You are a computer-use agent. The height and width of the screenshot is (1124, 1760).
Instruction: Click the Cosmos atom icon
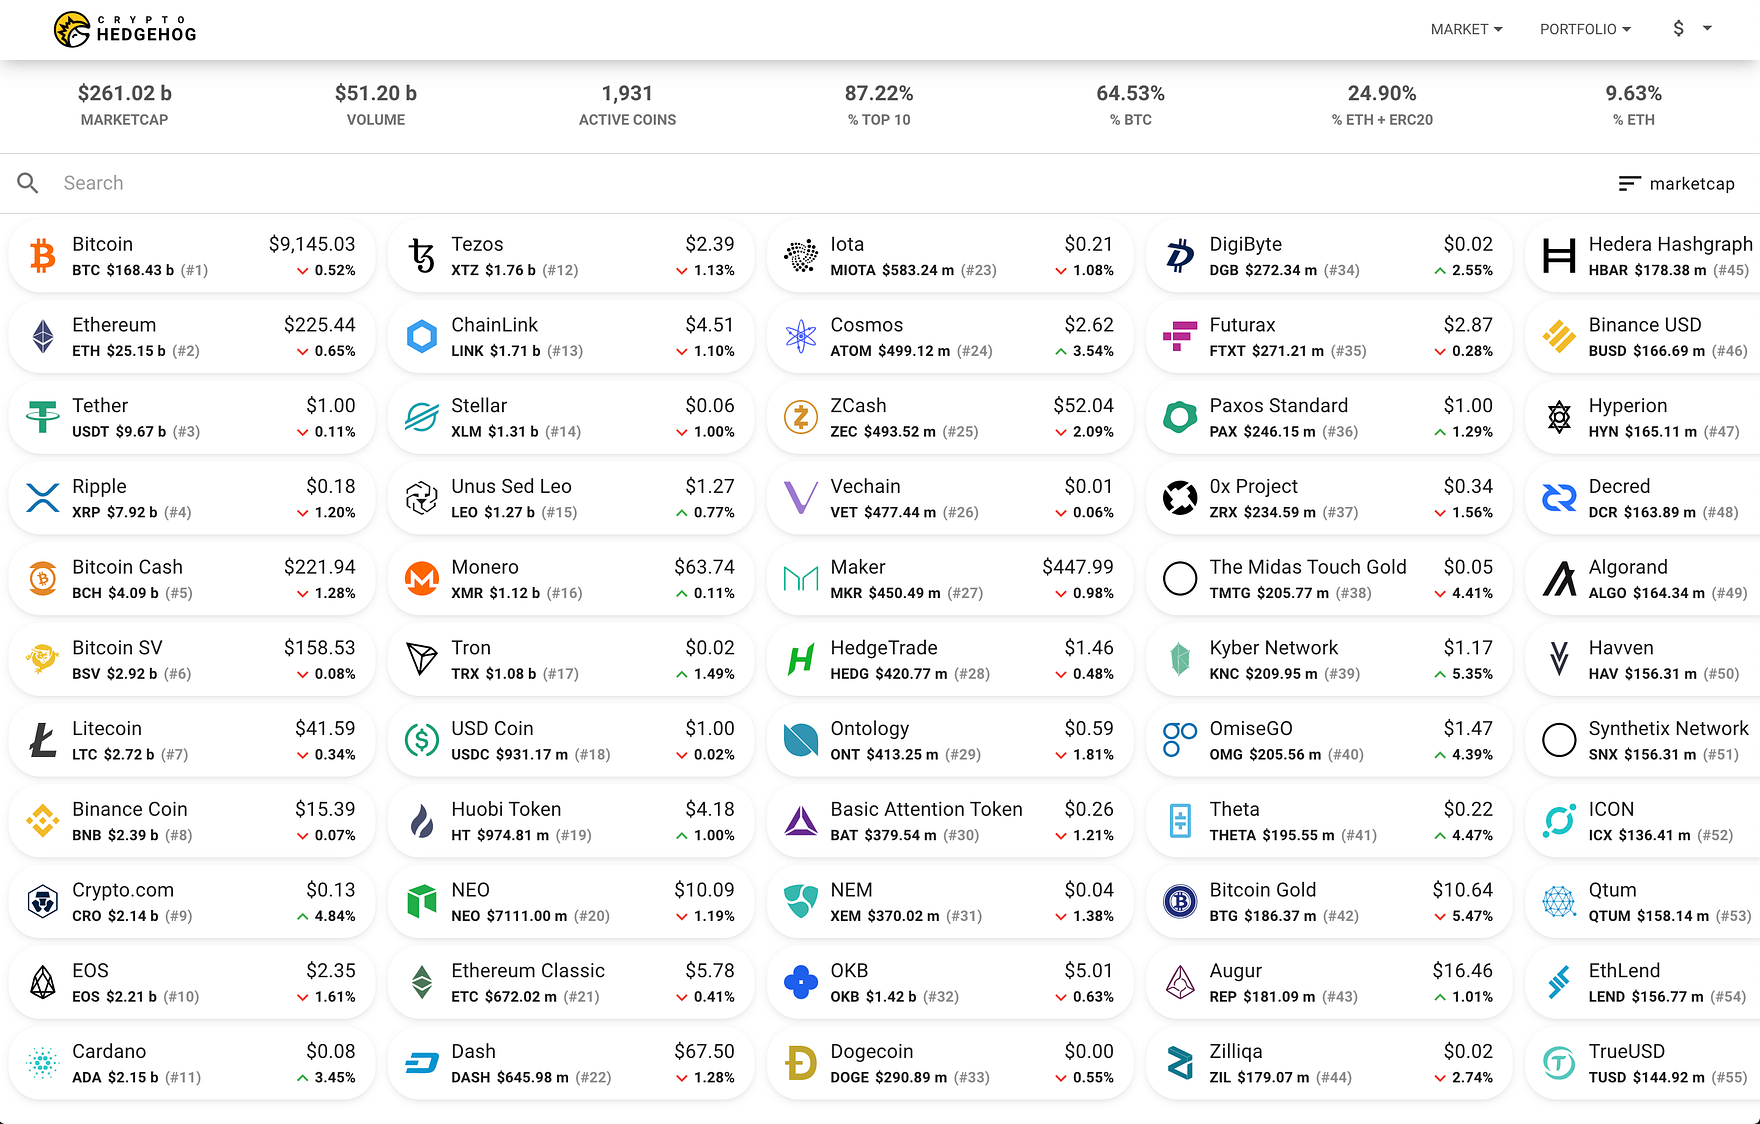click(x=801, y=337)
